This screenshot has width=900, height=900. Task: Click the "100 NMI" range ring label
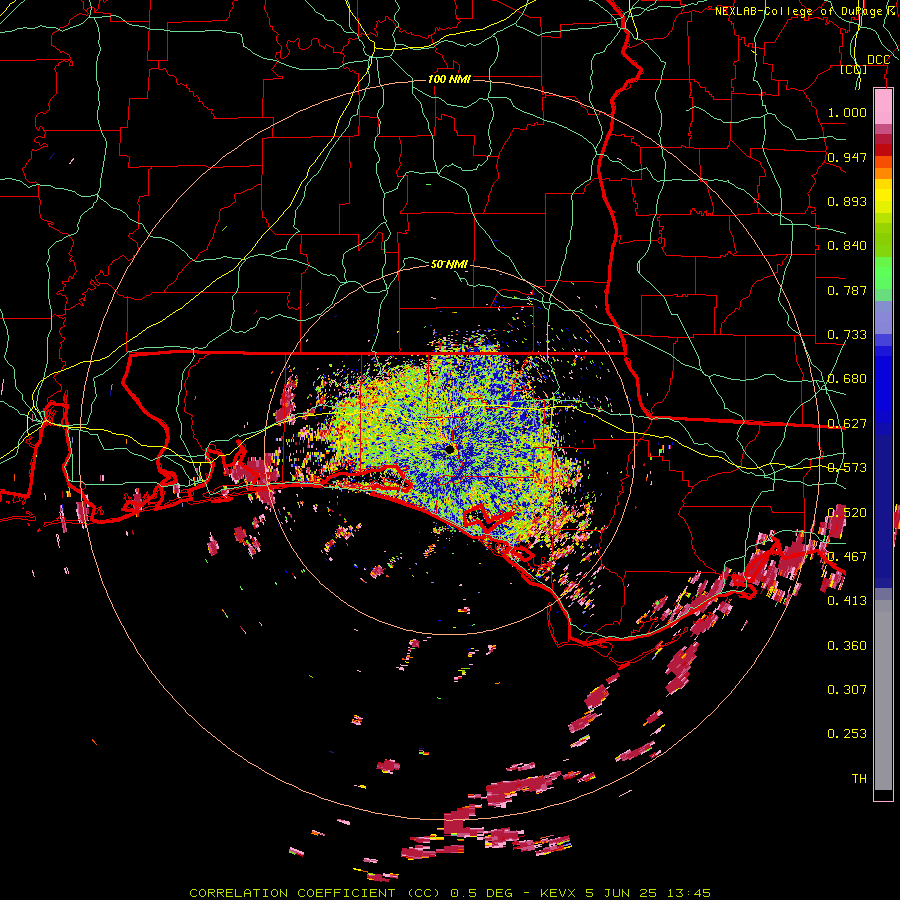[x=449, y=79]
